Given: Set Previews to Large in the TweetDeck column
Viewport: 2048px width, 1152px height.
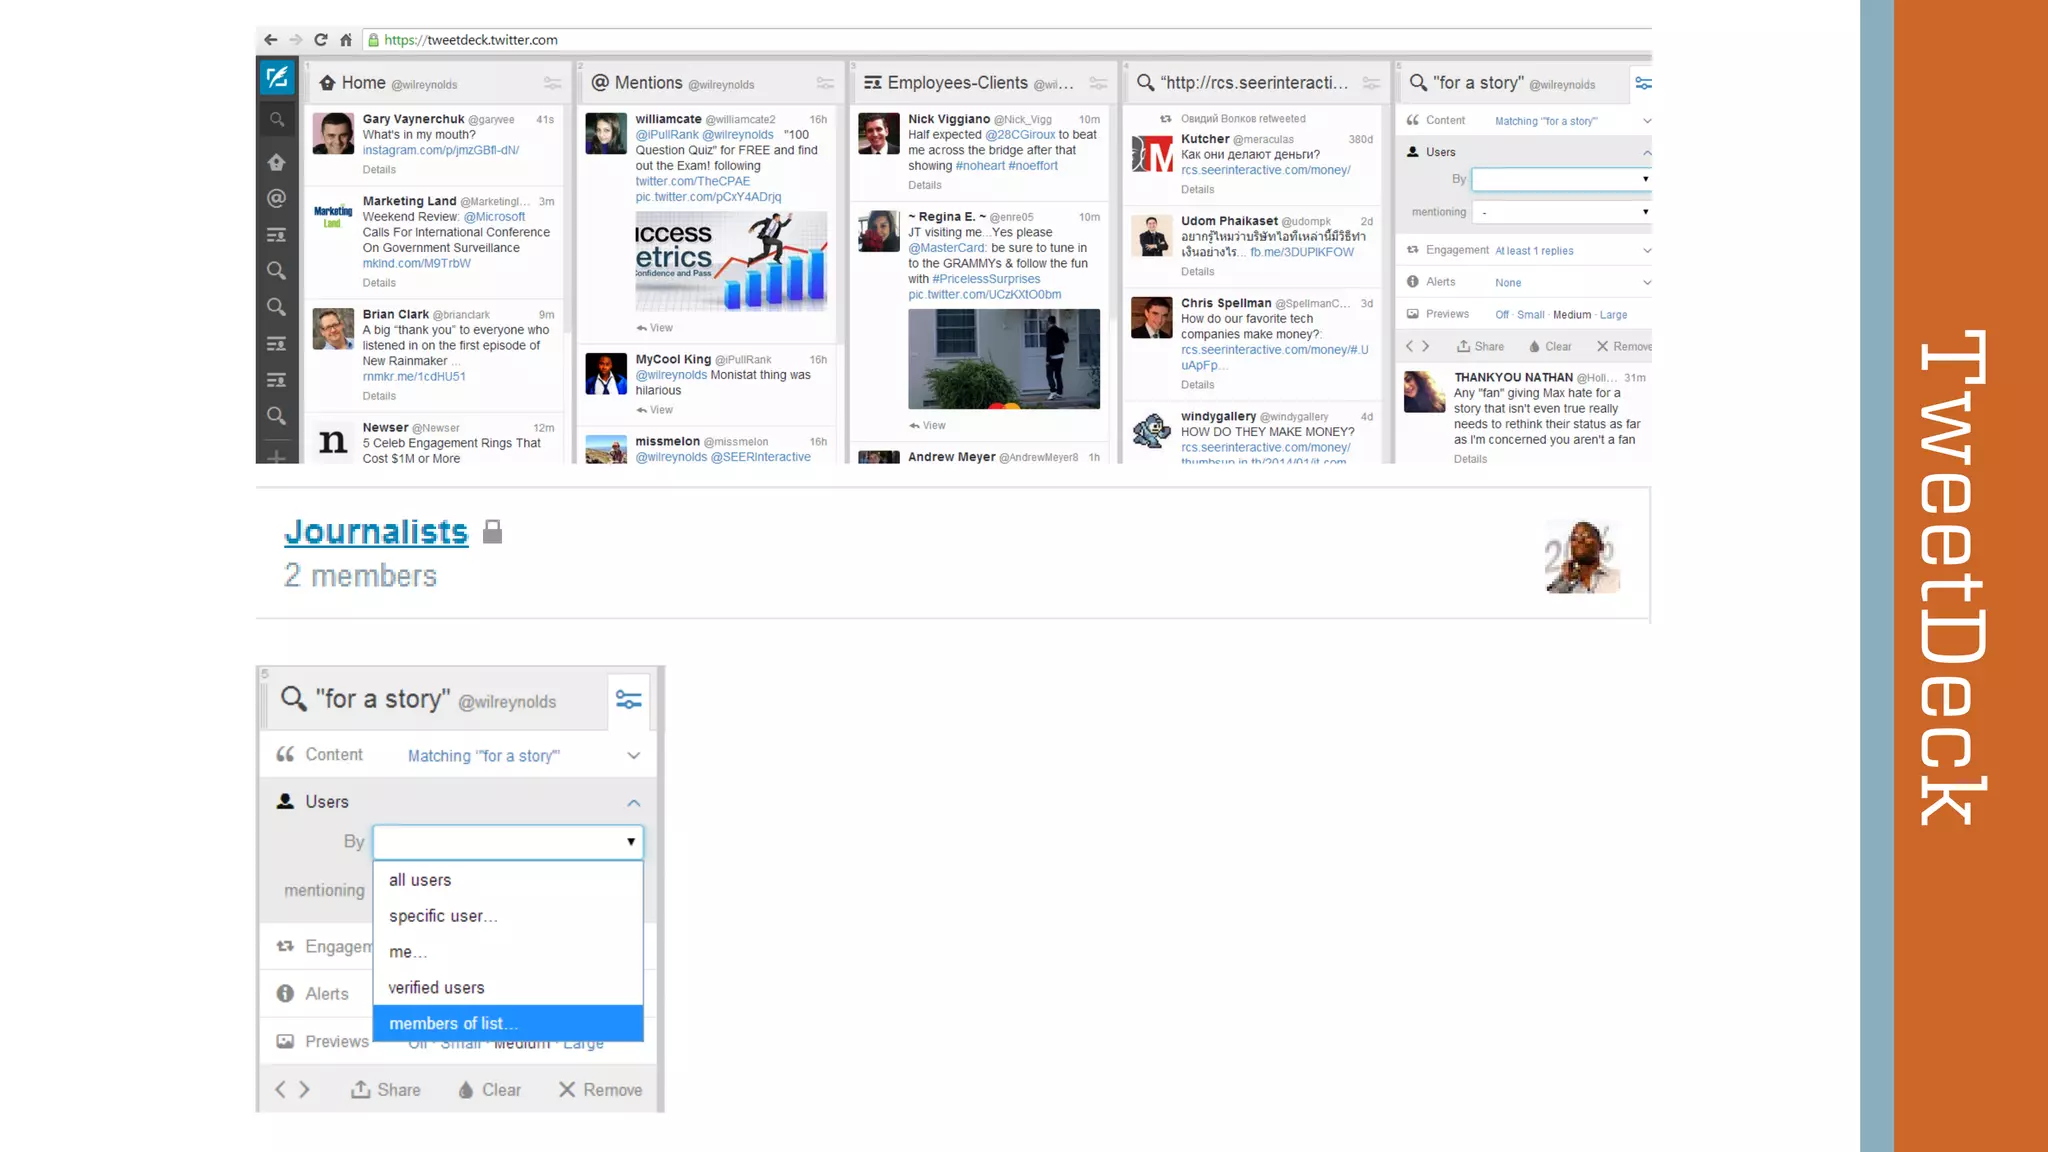Looking at the screenshot, I should tap(1613, 315).
